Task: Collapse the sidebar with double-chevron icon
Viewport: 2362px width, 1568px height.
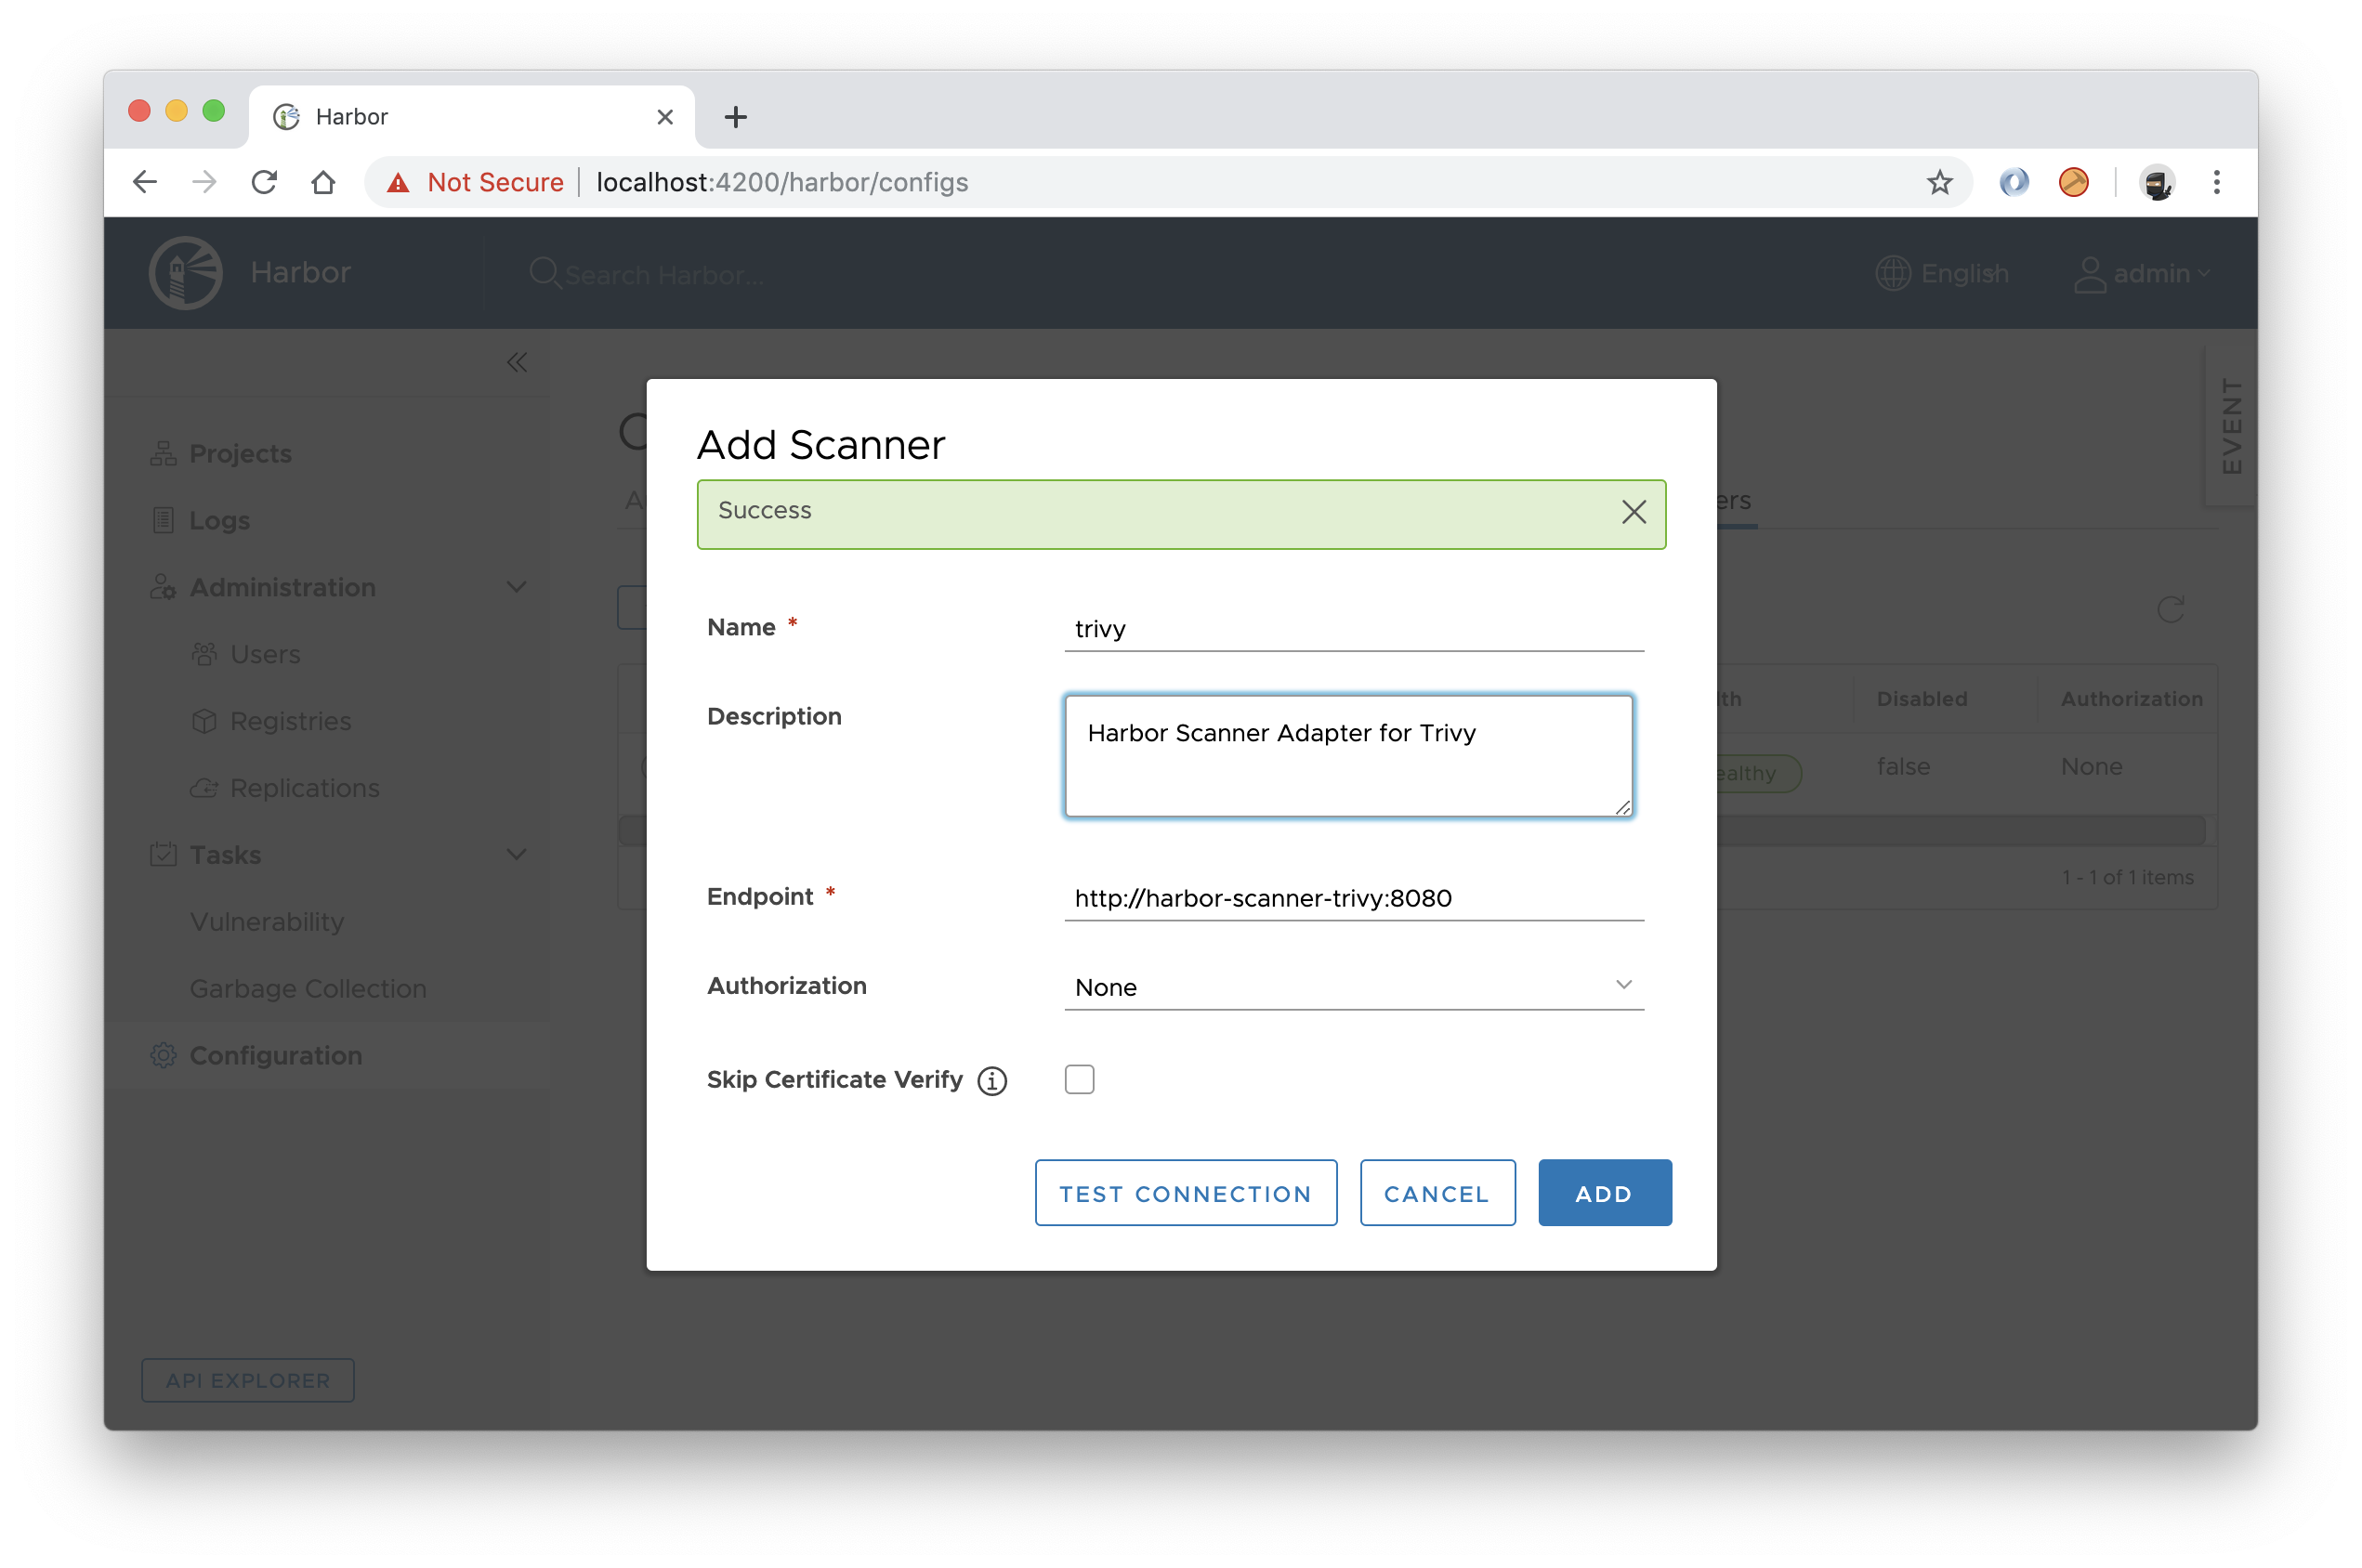Action: point(516,362)
